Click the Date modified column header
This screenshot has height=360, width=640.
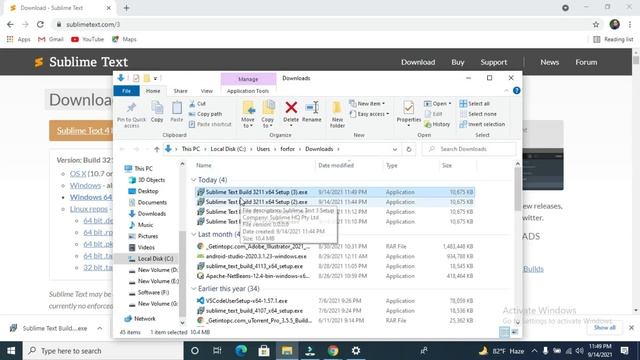coord(336,165)
